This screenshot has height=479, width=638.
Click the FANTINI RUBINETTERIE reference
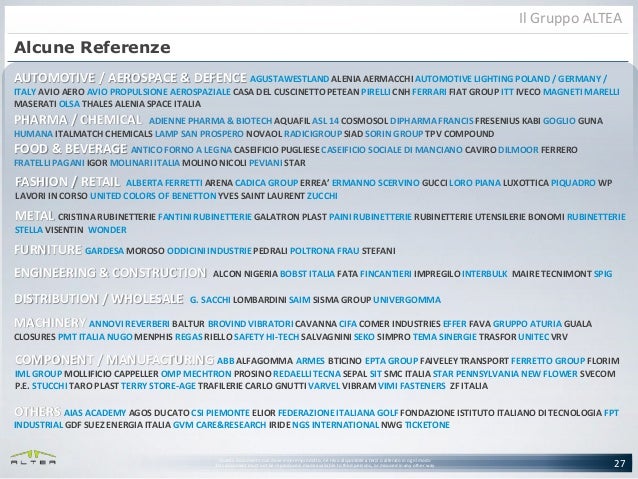click(x=205, y=217)
